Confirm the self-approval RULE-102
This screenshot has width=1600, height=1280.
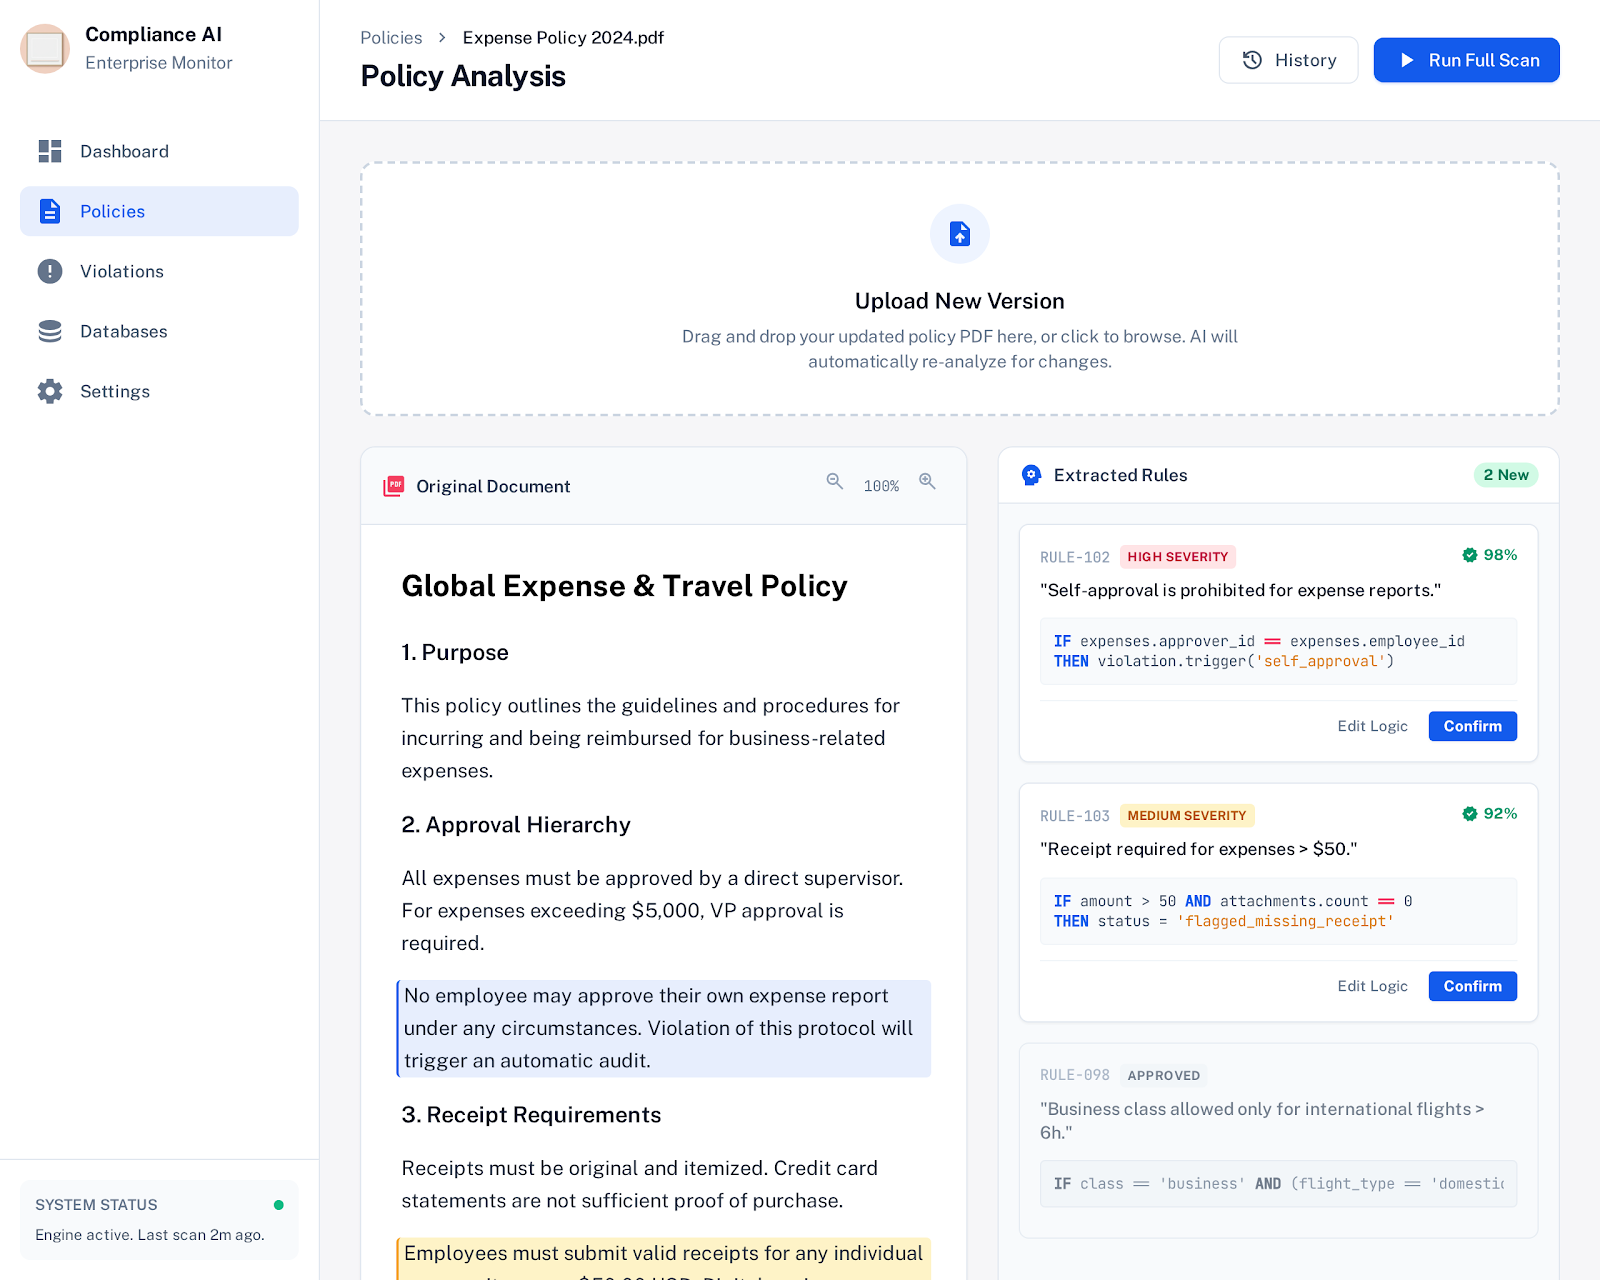click(1472, 726)
